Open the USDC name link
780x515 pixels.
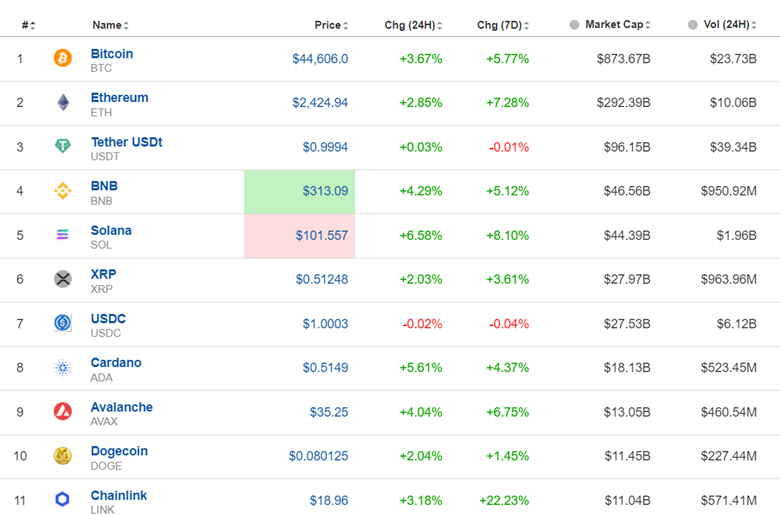[108, 318]
